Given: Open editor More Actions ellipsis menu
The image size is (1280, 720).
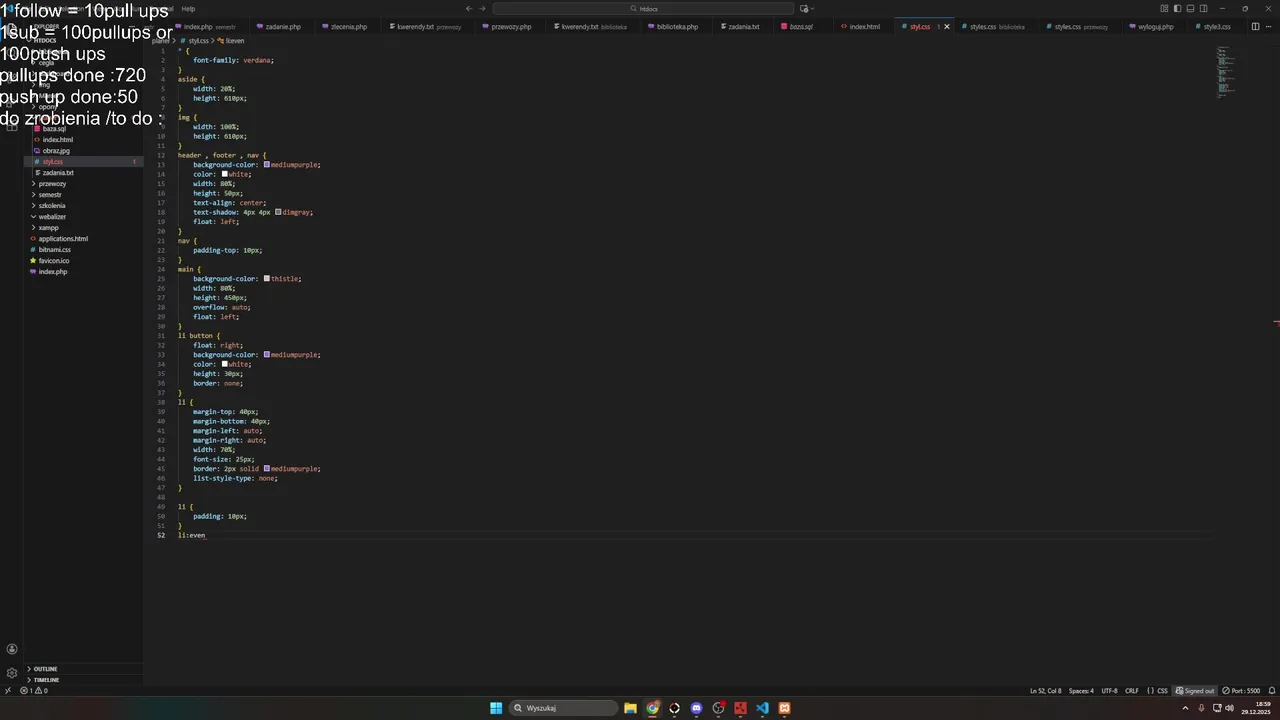Looking at the screenshot, I should (x=1268, y=27).
